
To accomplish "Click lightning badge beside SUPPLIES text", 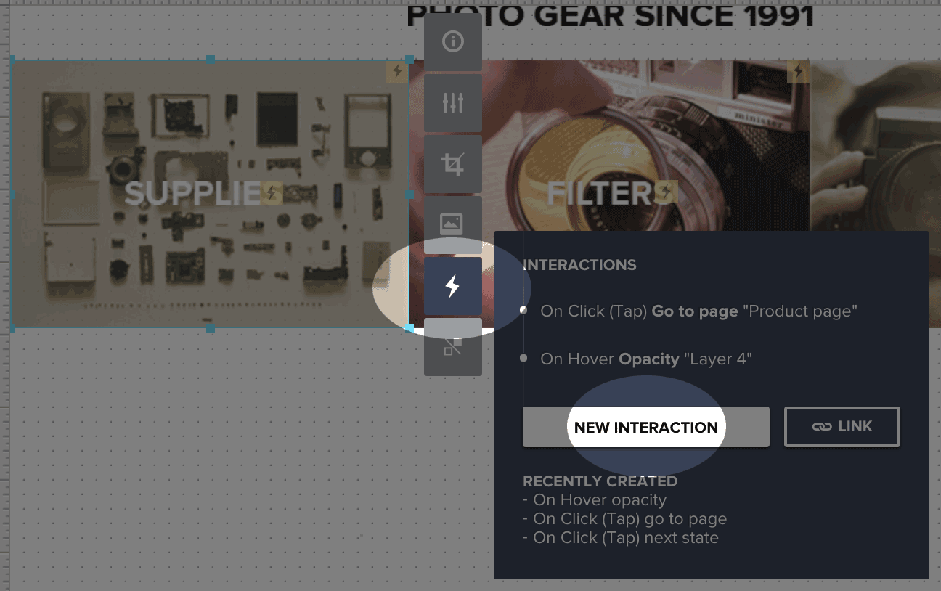I will [271, 193].
